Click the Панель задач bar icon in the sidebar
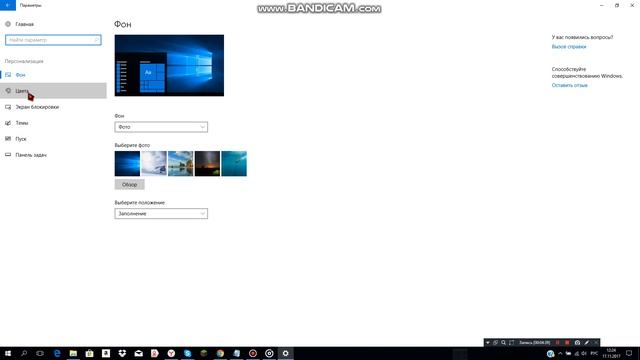The height and width of the screenshot is (360, 640). [8, 155]
